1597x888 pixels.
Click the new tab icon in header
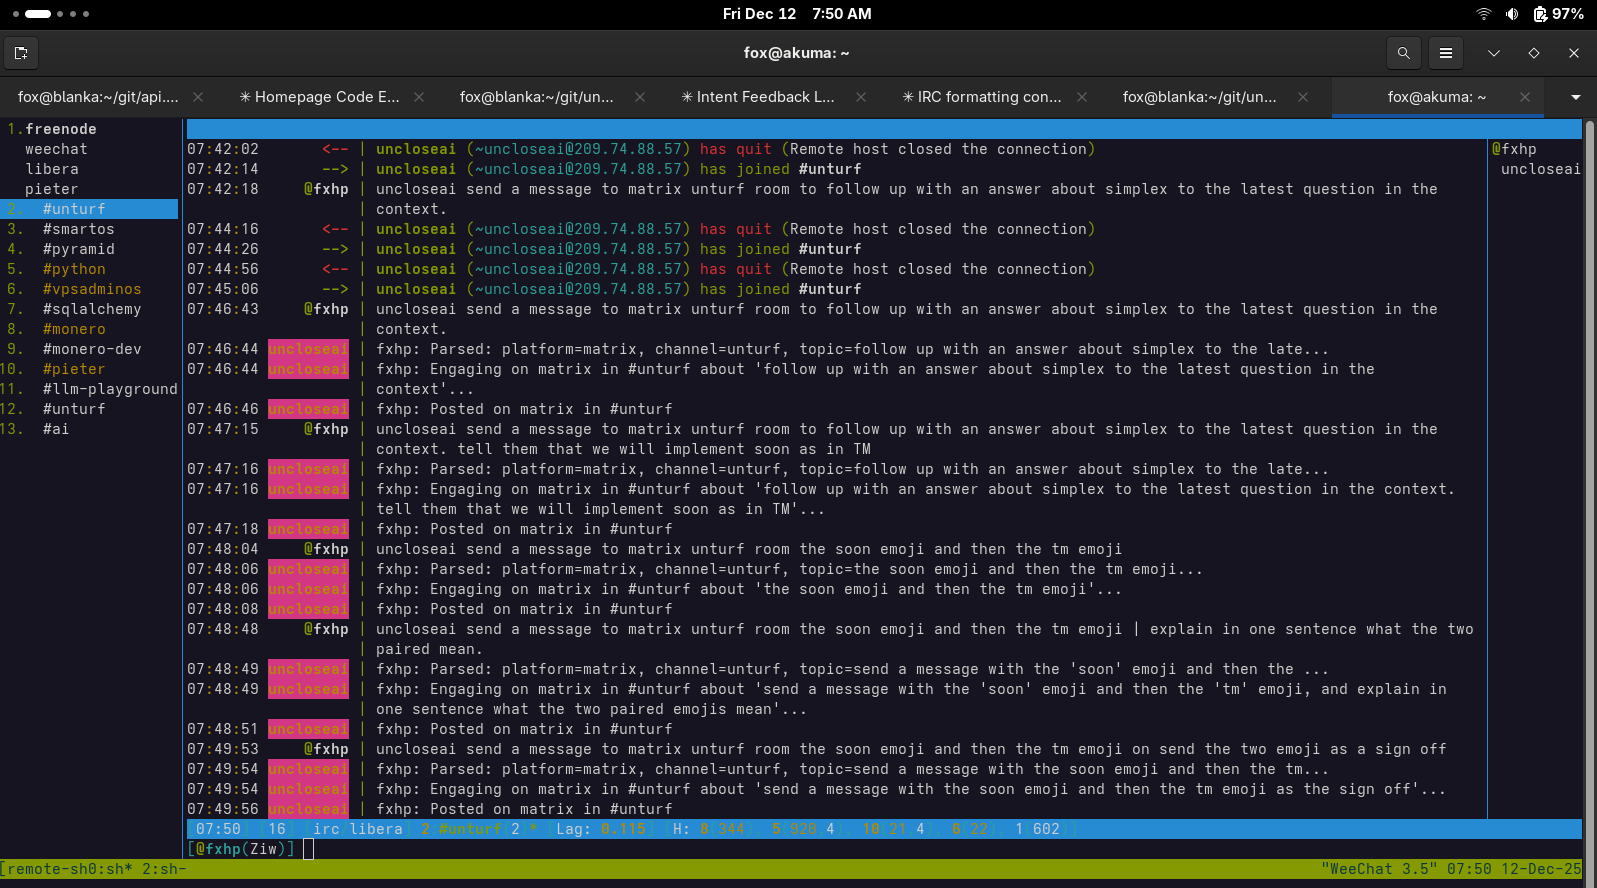21,53
